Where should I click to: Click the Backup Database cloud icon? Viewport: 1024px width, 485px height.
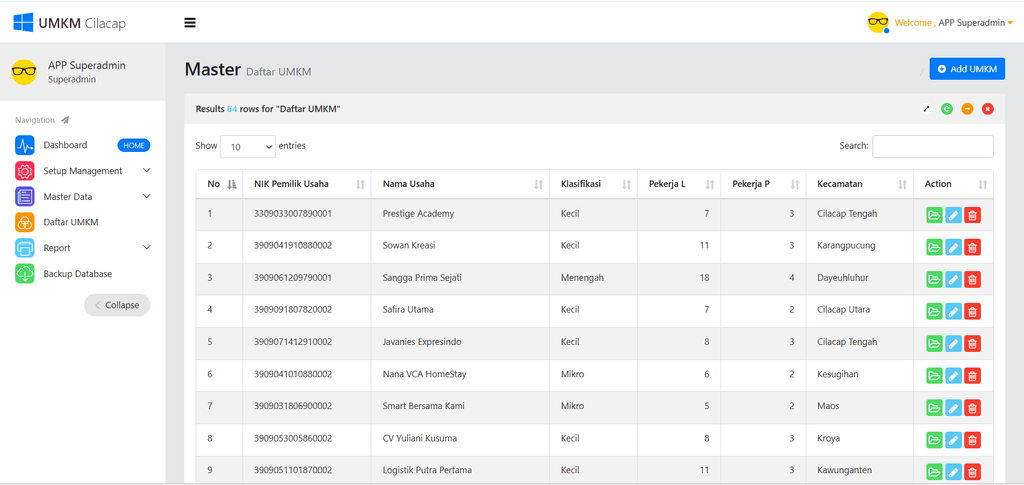tap(25, 274)
